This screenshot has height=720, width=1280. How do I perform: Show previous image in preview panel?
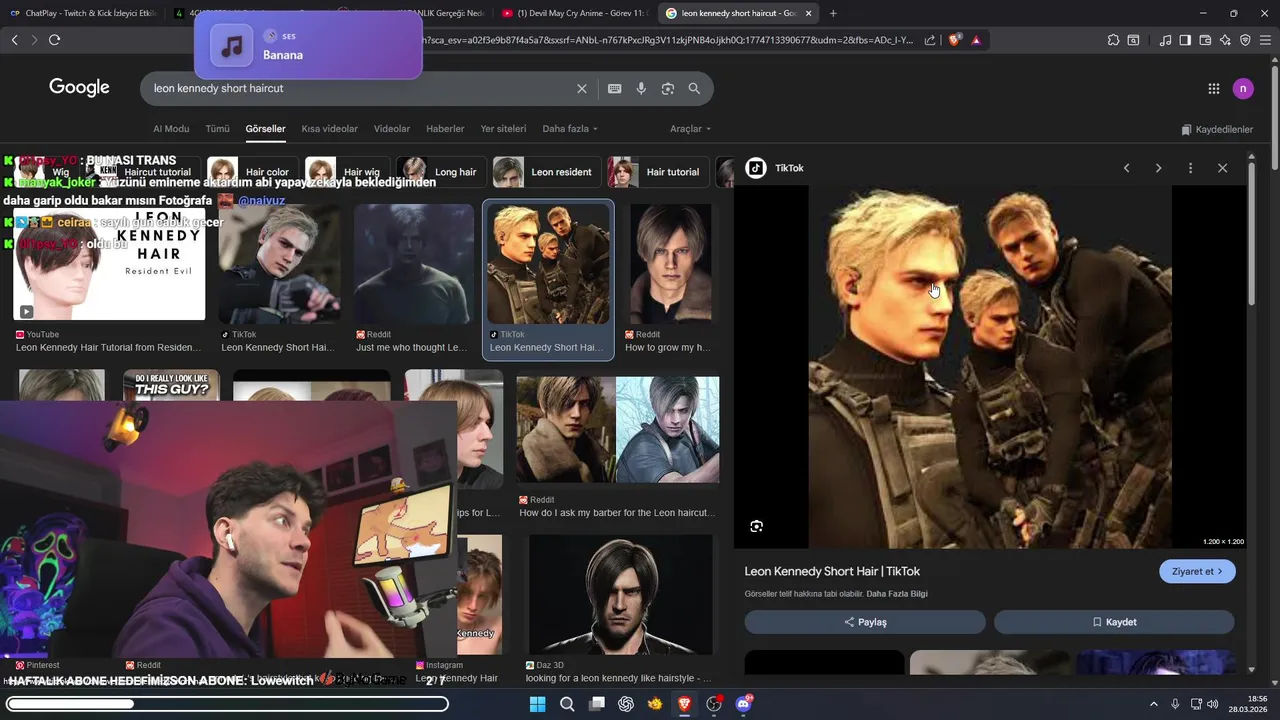pos(1126,168)
